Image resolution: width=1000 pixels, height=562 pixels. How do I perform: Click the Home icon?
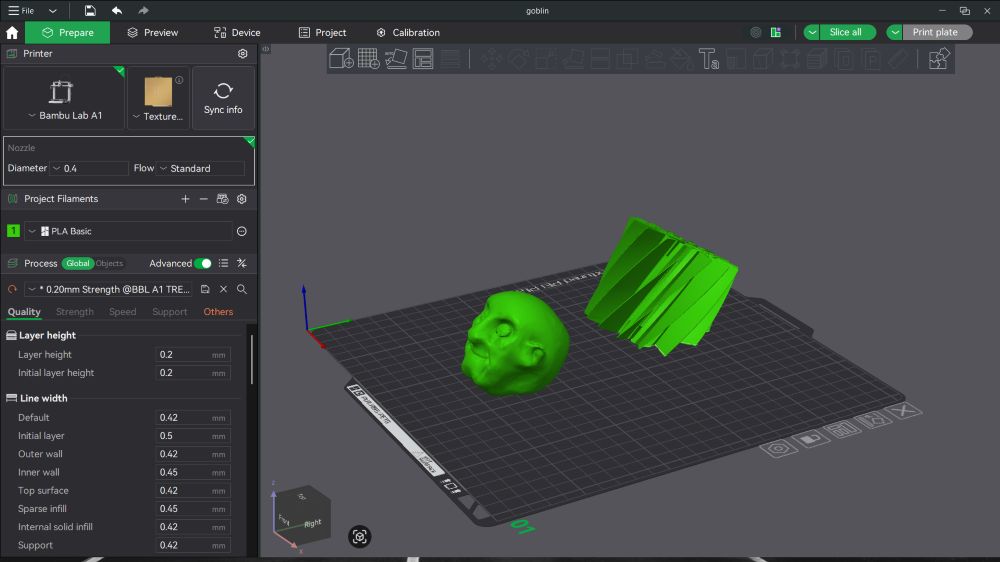tap(12, 33)
